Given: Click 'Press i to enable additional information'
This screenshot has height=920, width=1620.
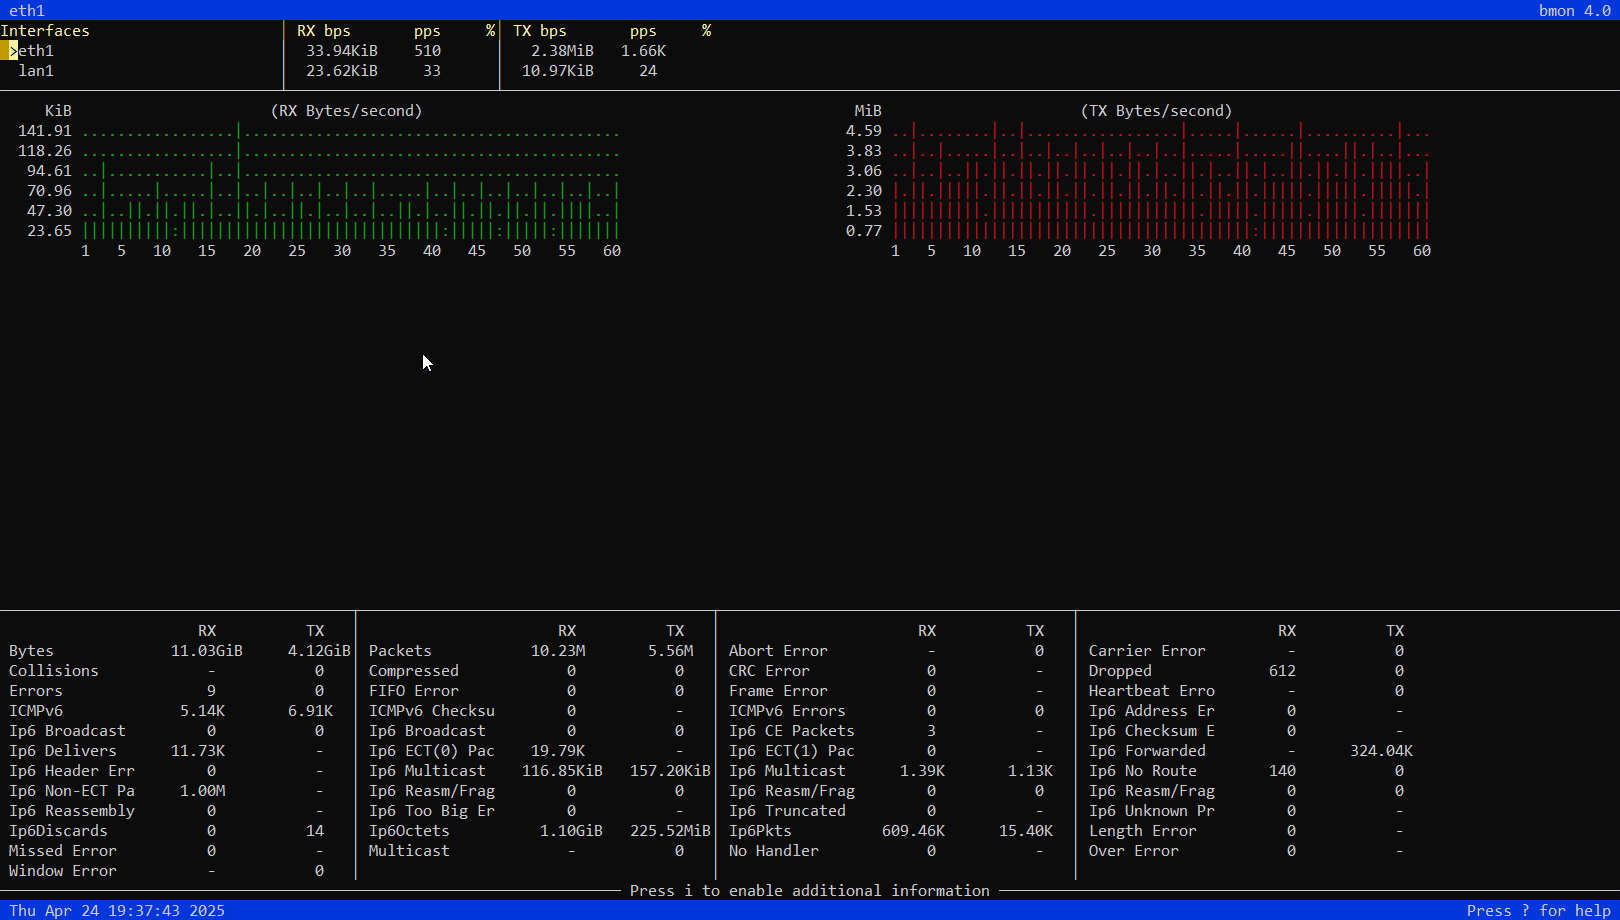Looking at the screenshot, I should coord(810,891).
